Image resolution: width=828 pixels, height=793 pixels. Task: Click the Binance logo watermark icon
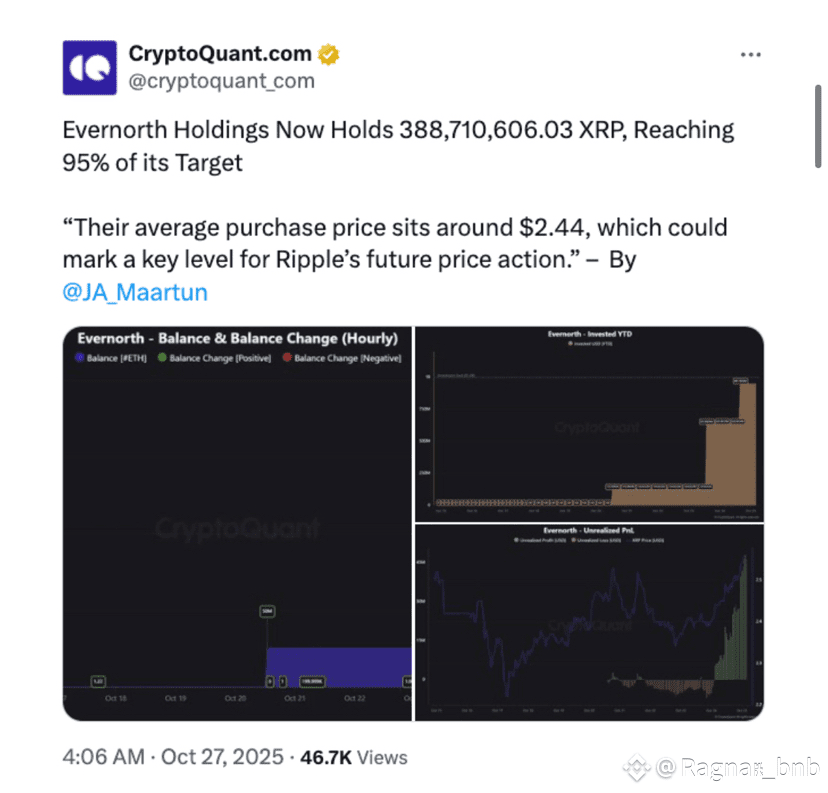coord(637,767)
